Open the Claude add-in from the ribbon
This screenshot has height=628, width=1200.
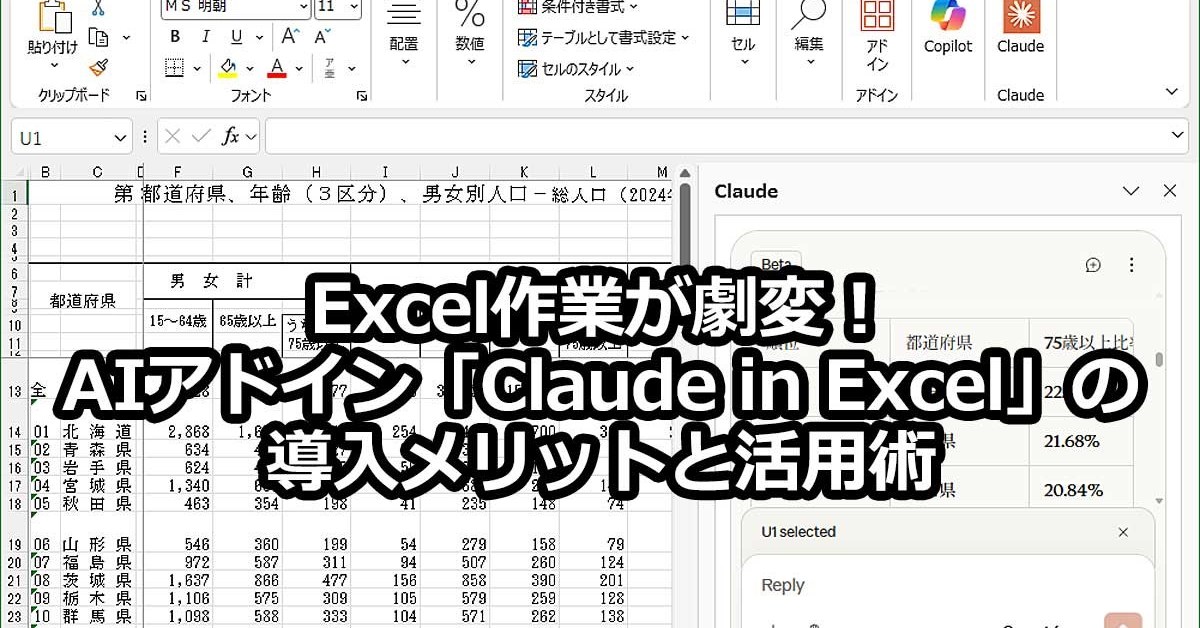(x=1020, y=28)
